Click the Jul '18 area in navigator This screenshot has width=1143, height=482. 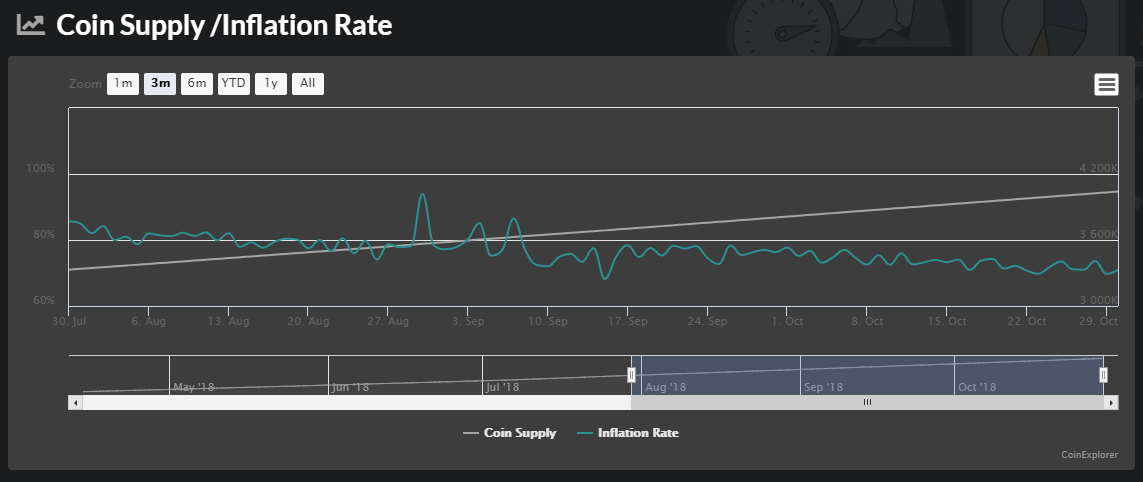tap(502, 387)
